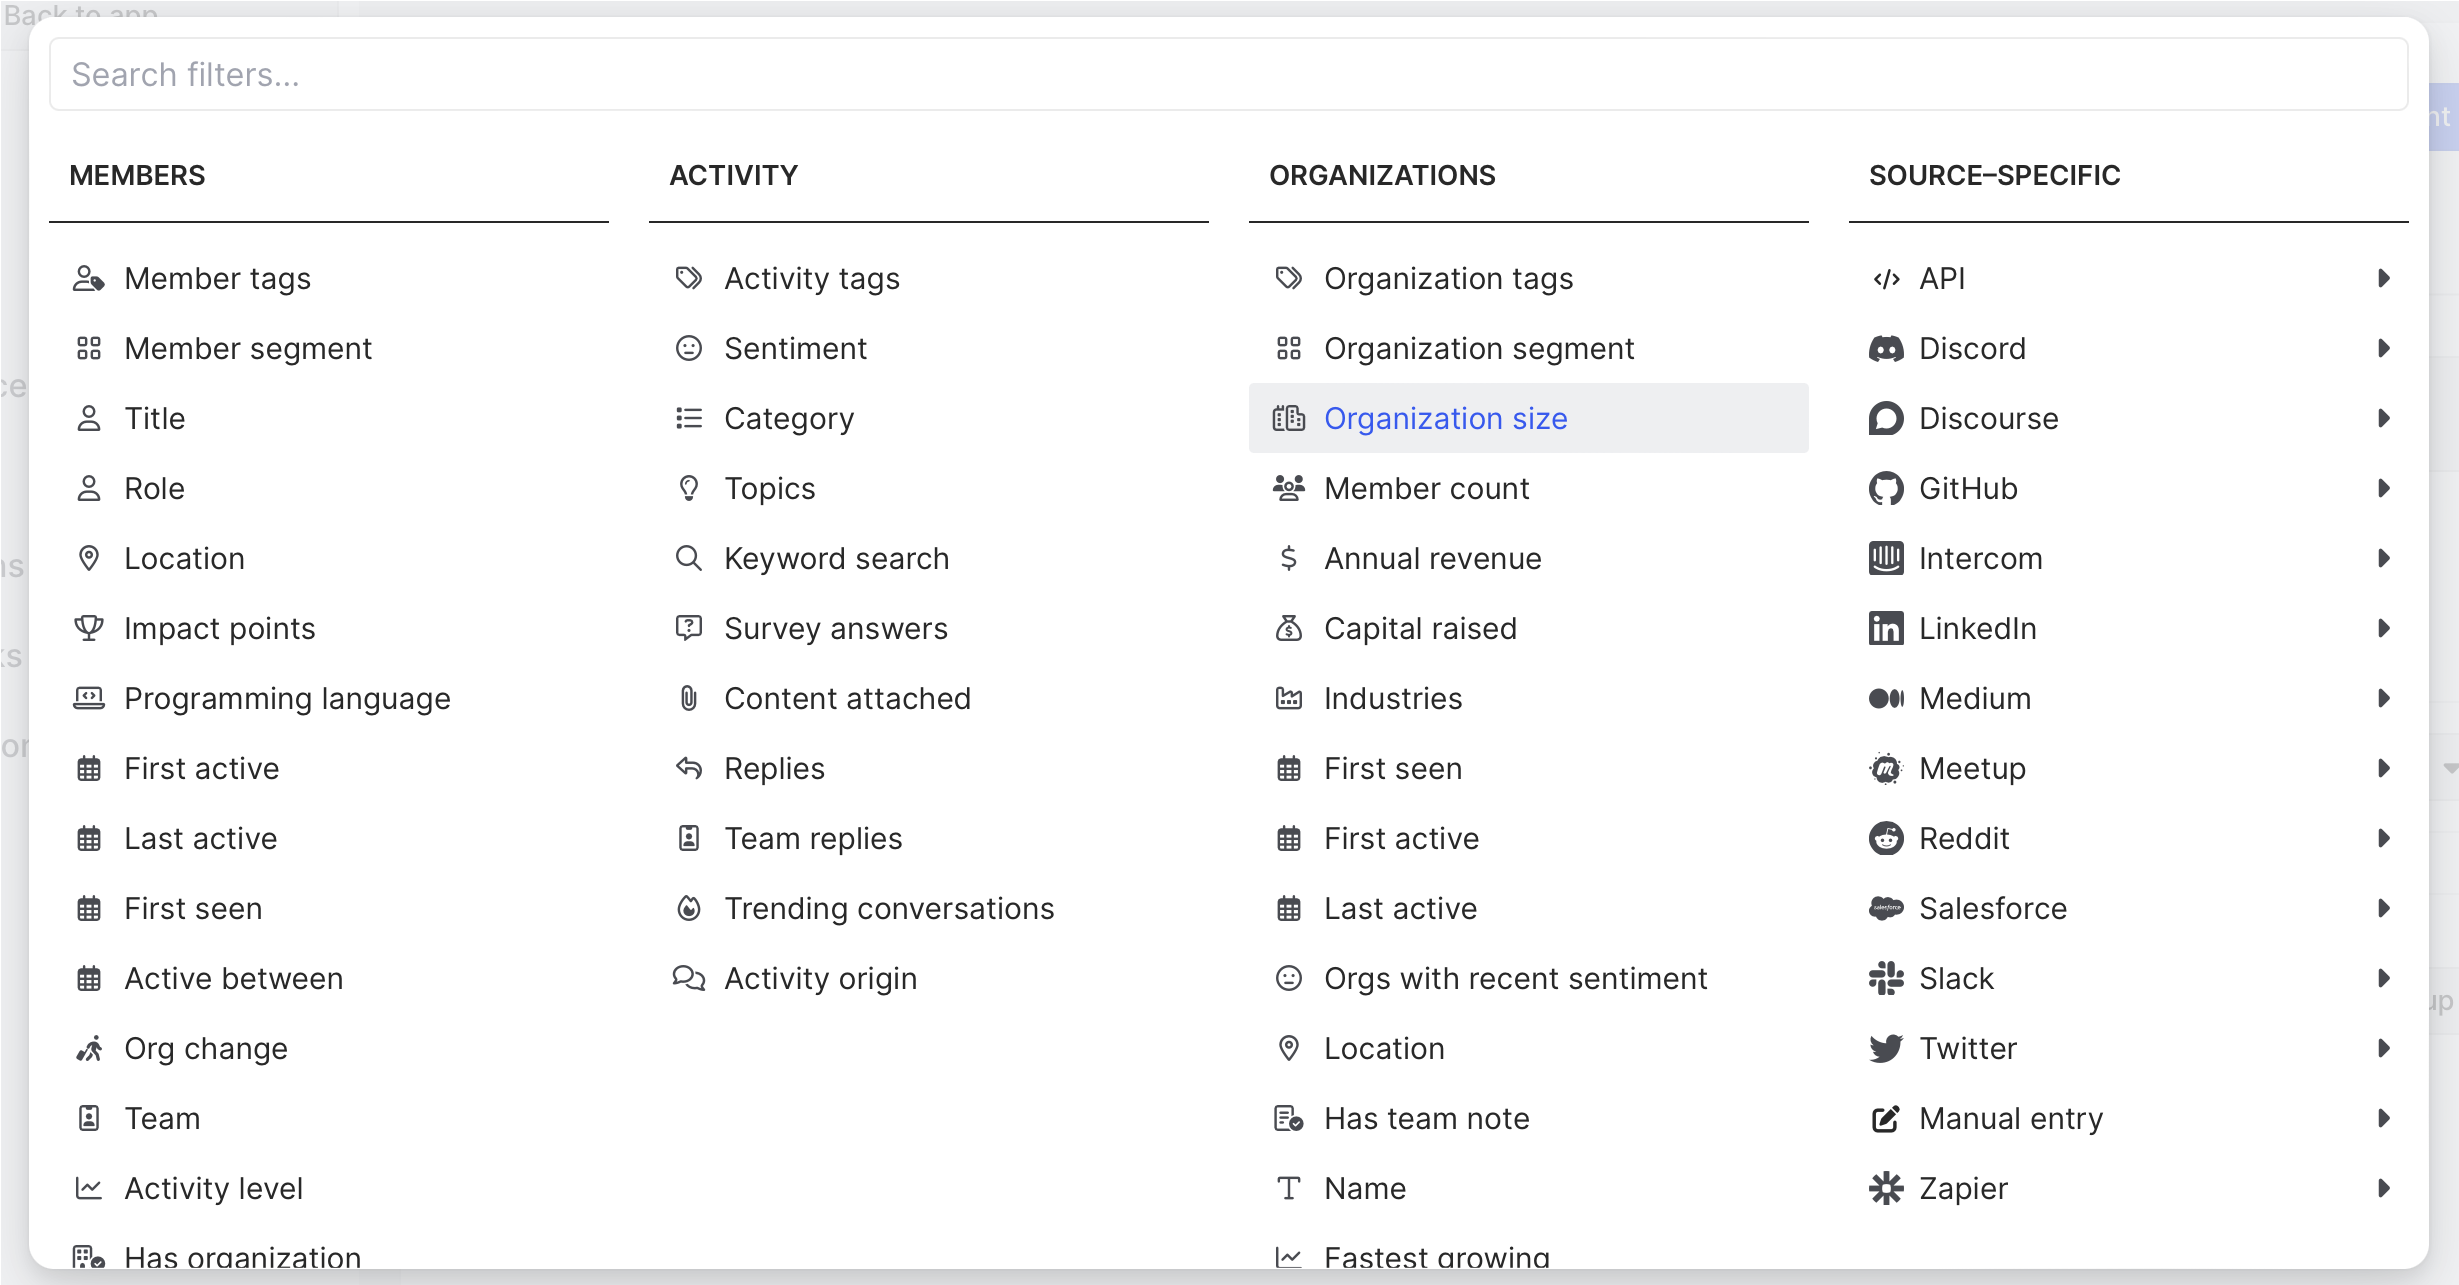The image size is (2459, 1285).
Task: Expand the API submenu arrow
Action: click(2384, 279)
